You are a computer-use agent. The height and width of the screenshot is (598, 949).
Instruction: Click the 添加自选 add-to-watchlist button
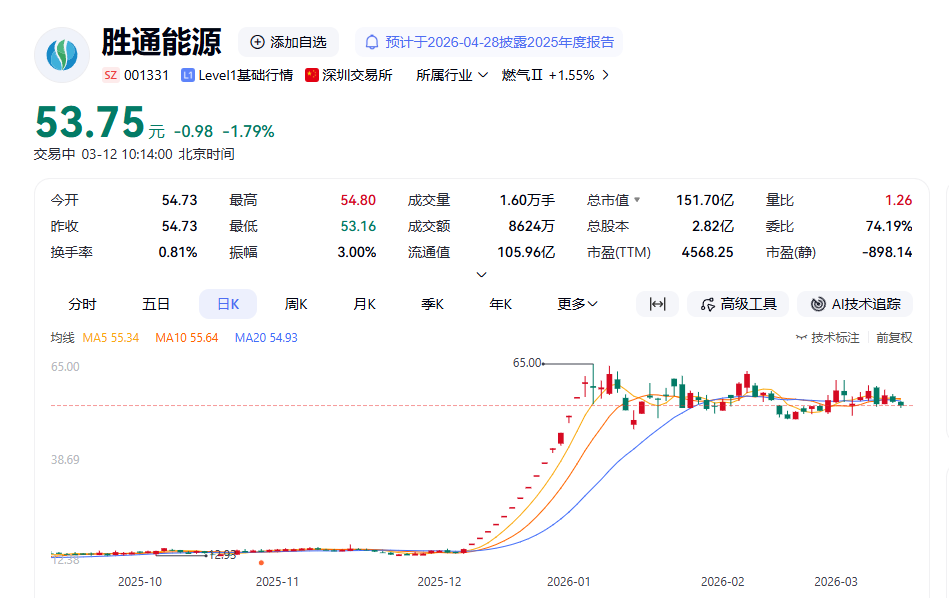288,42
